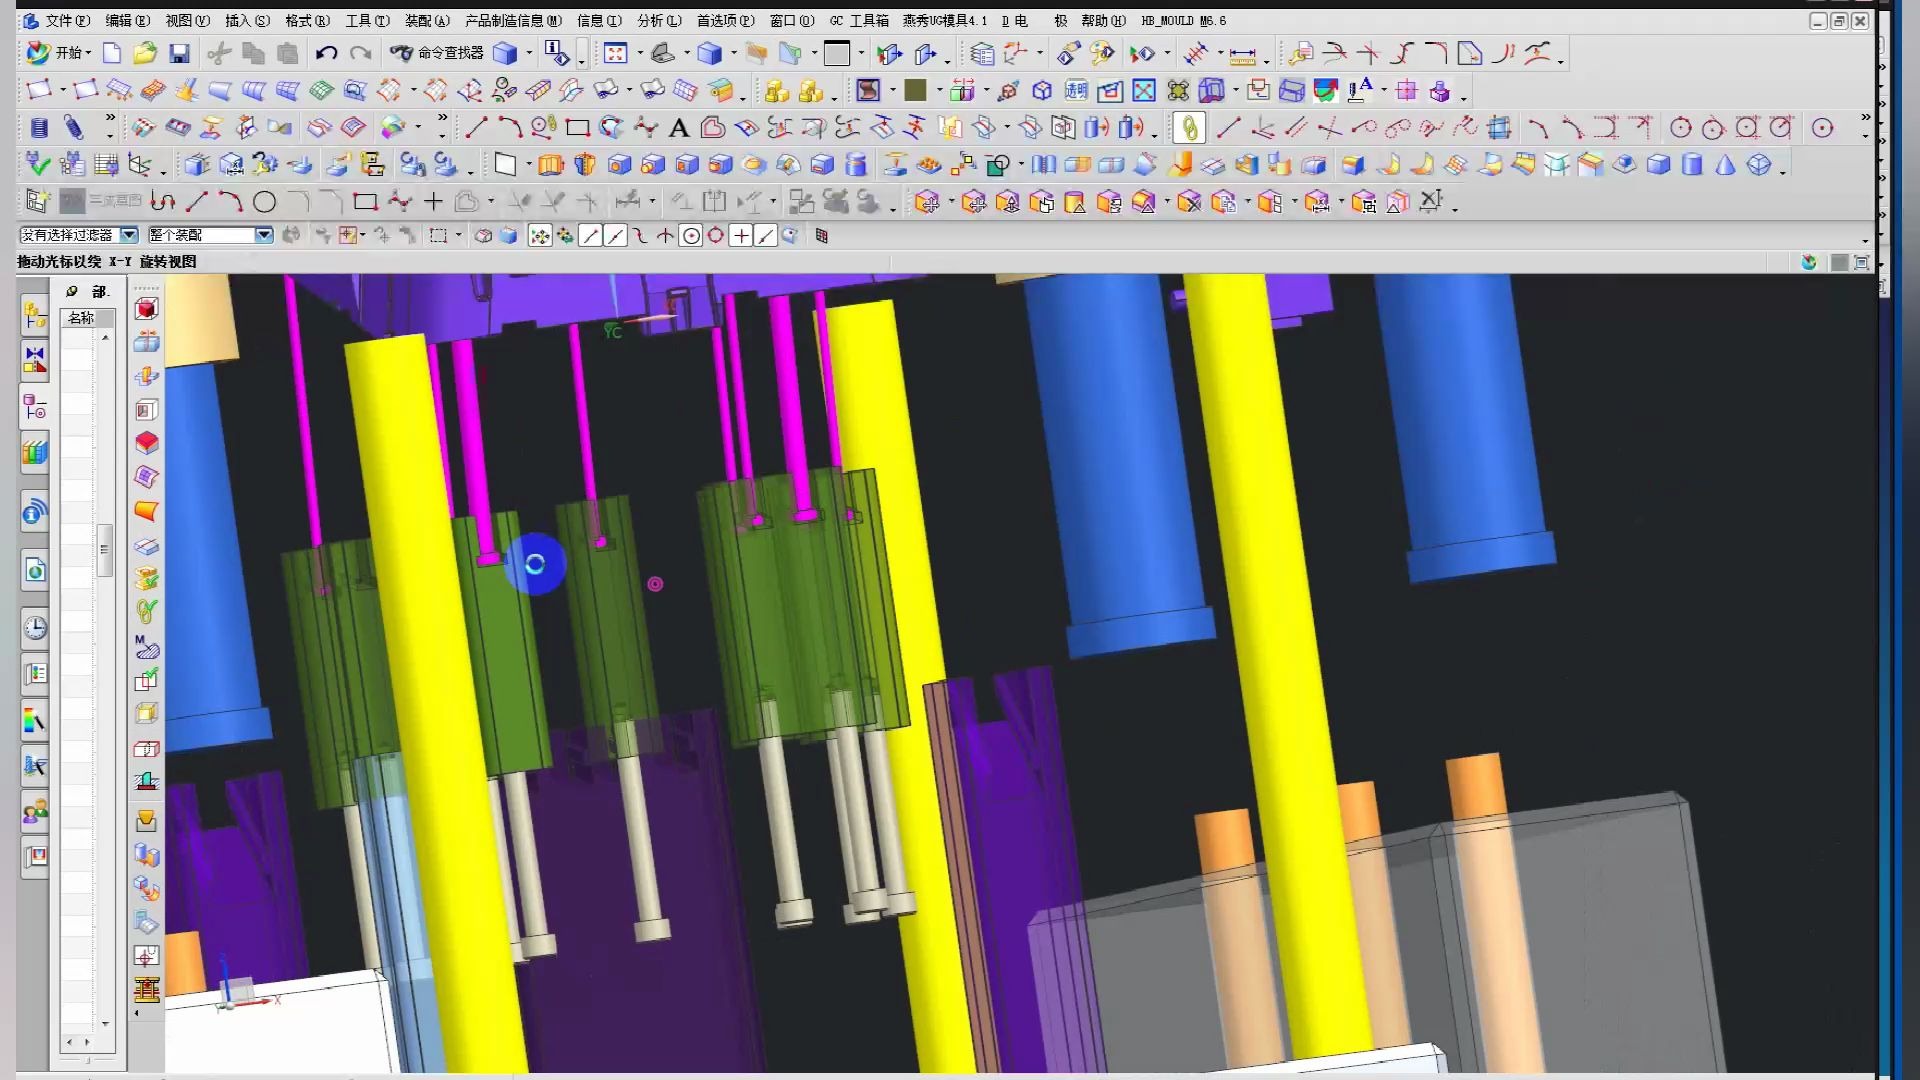1920x1080 pixels.
Task: Open the rendering style dropdown arrow
Action: point(734,54)
